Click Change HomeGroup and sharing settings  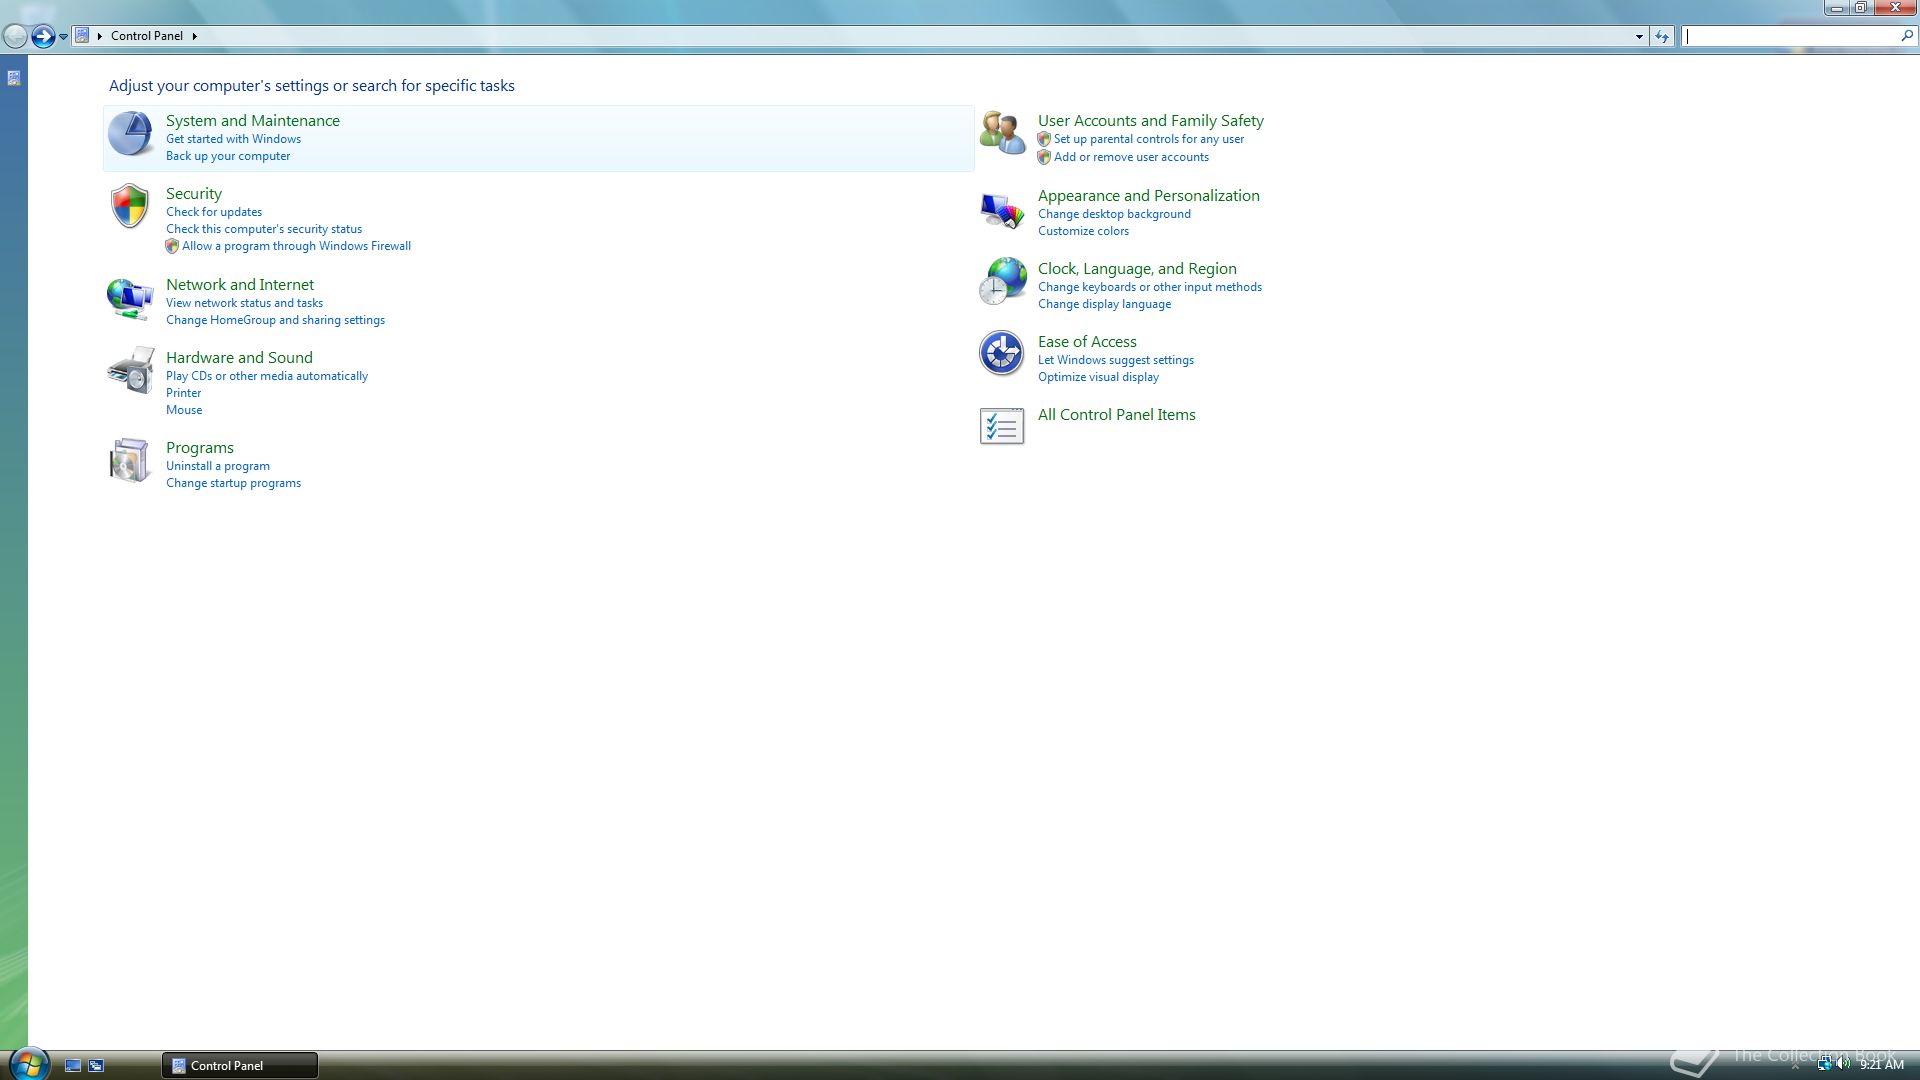click(275, 320)
